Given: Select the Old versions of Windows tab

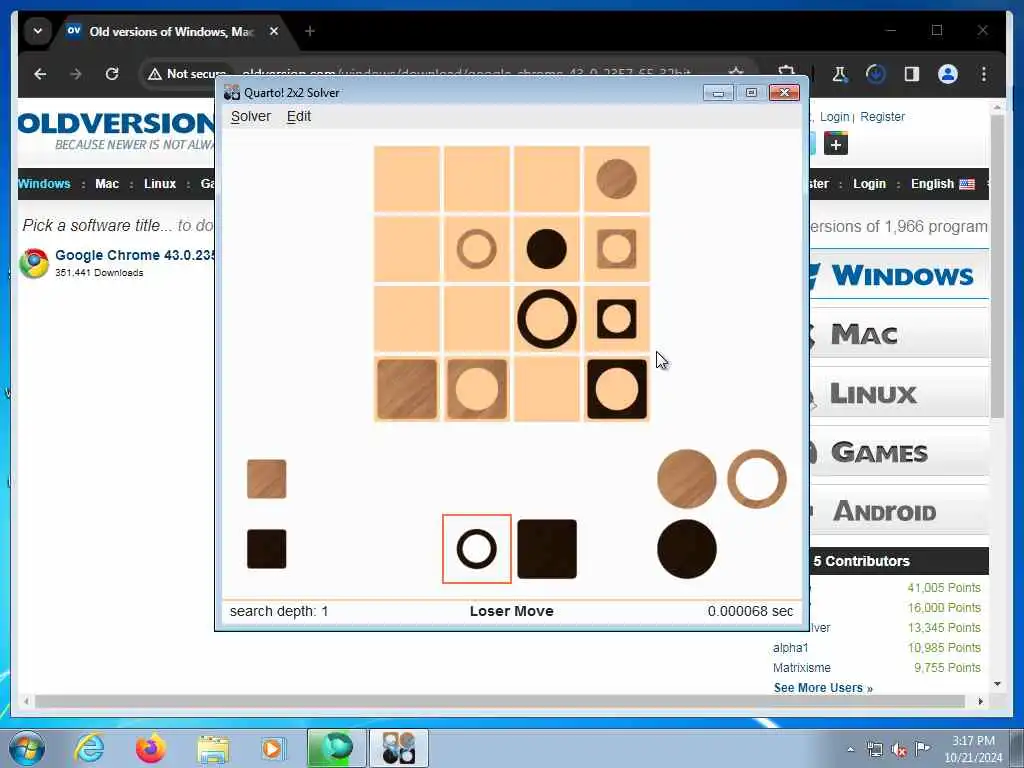Looking at the screenshot, I should pos(171,31).
